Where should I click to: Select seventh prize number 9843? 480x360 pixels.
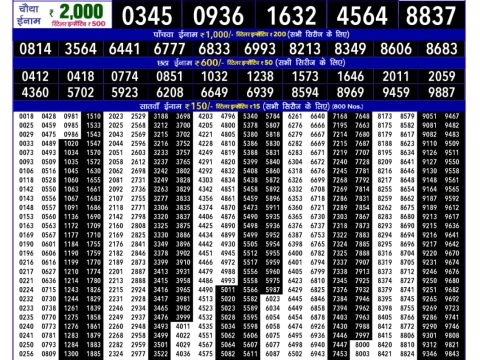pyautogui.click(x=452, y=354)
